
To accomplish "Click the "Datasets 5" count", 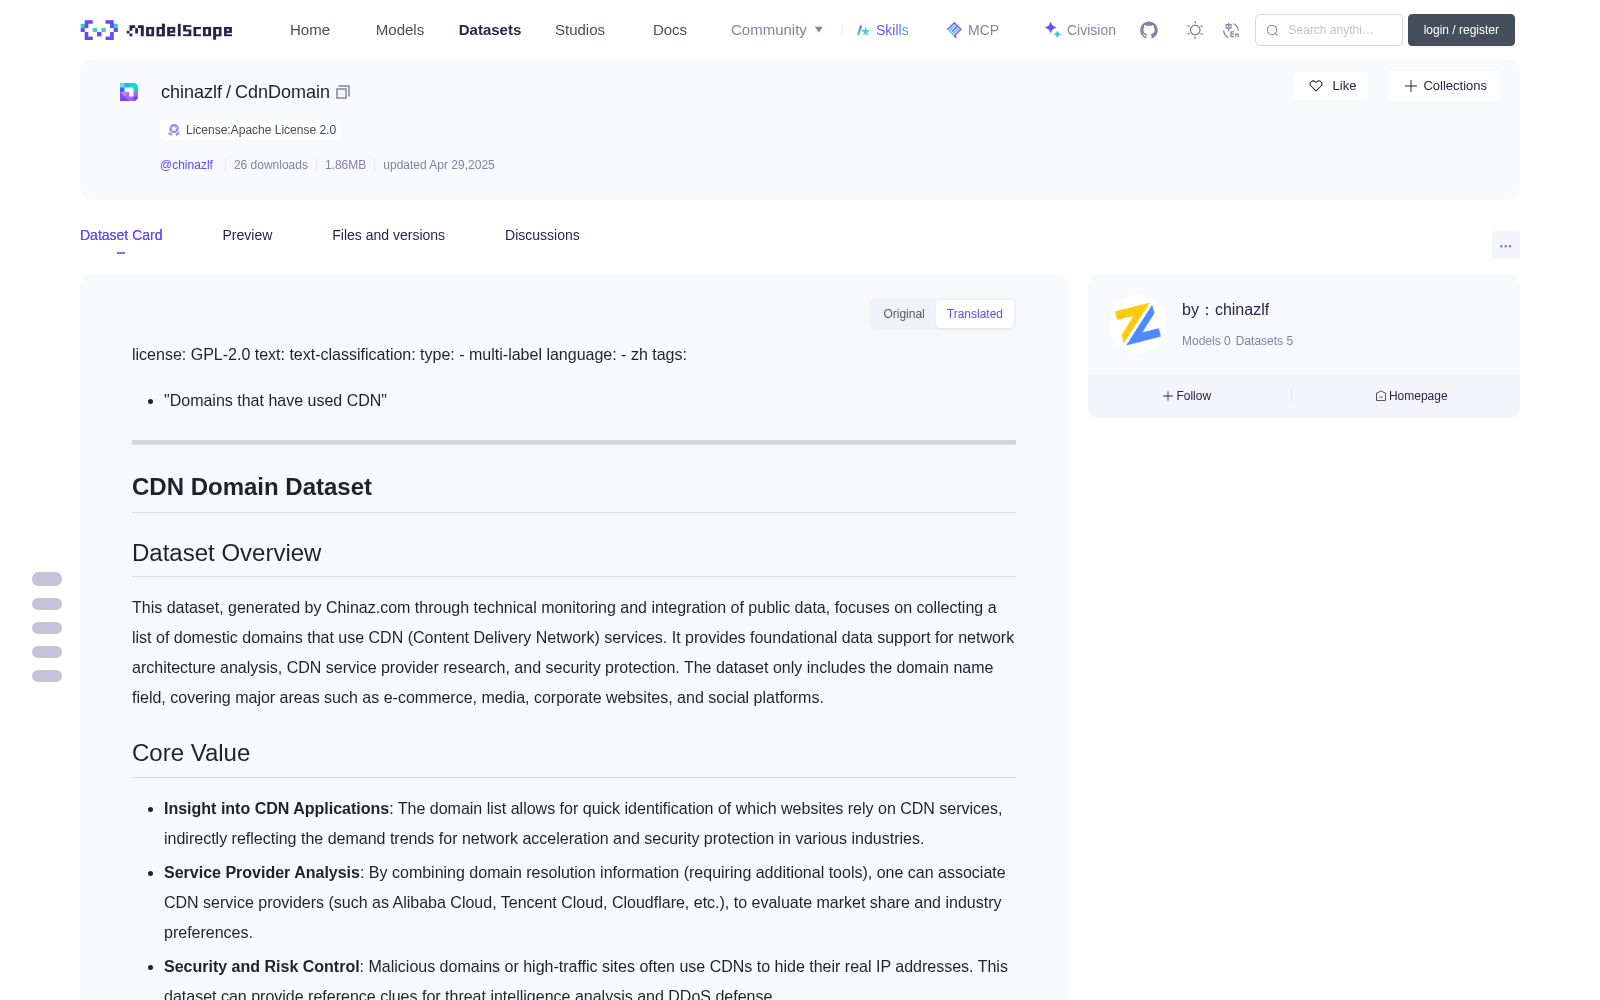I will [1264, 341].
